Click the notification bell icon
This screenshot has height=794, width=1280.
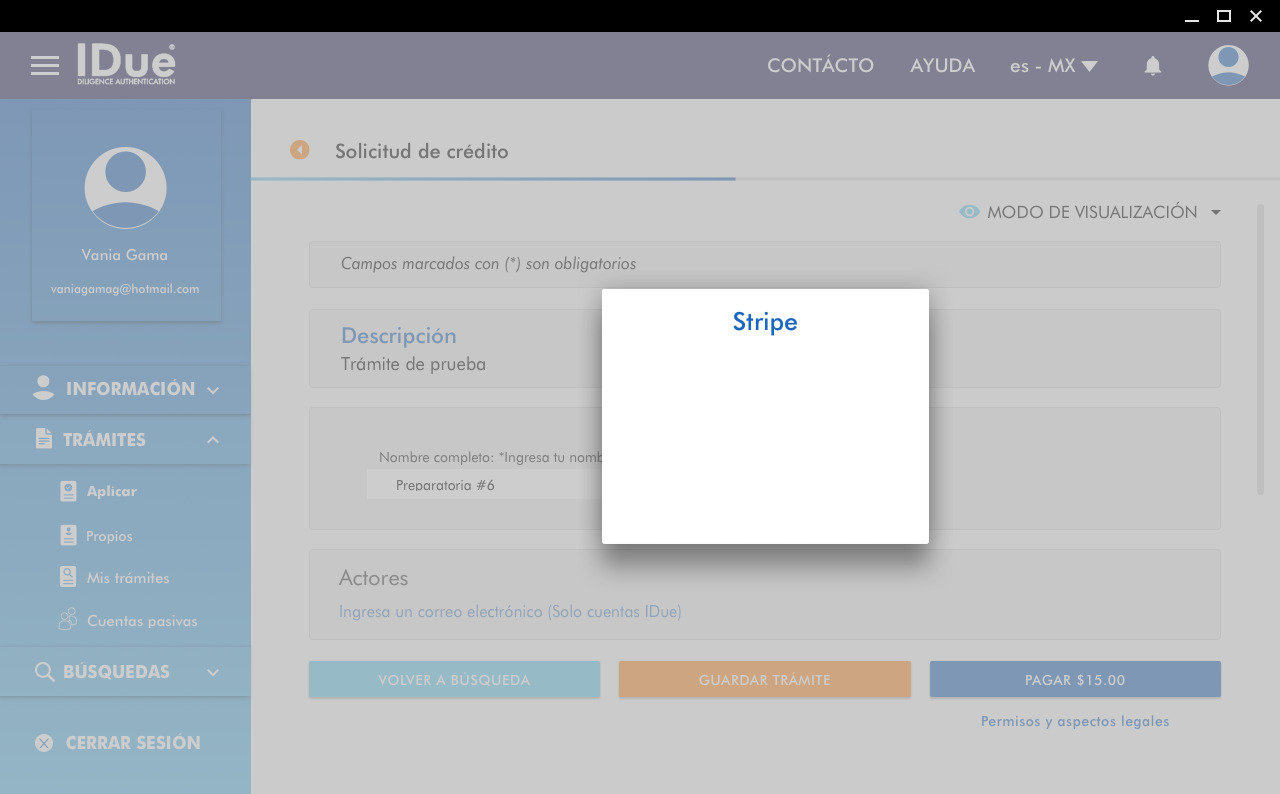1153,66
